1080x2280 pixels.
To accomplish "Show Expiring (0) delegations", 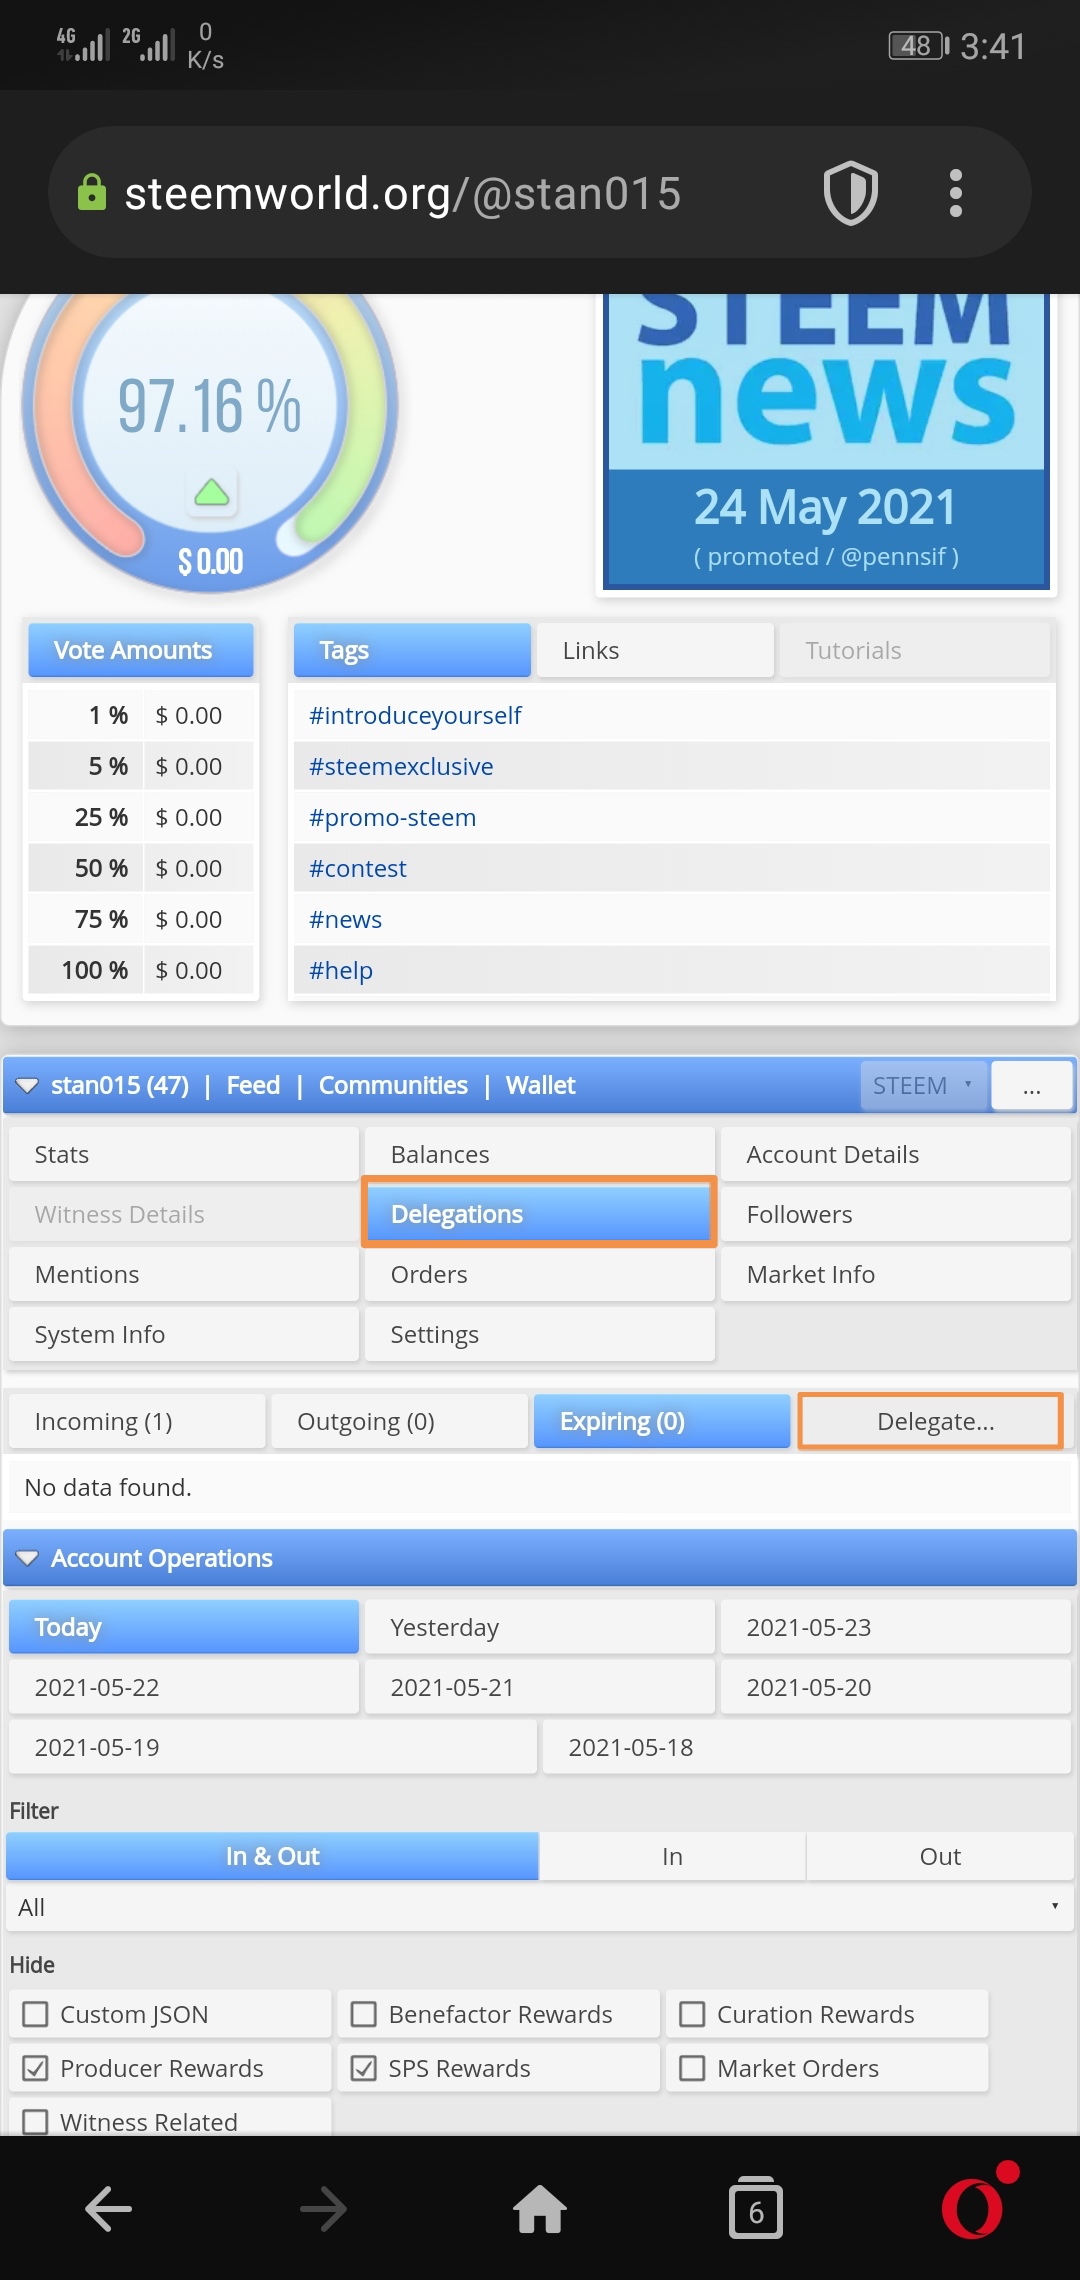I will [662, 1421].
